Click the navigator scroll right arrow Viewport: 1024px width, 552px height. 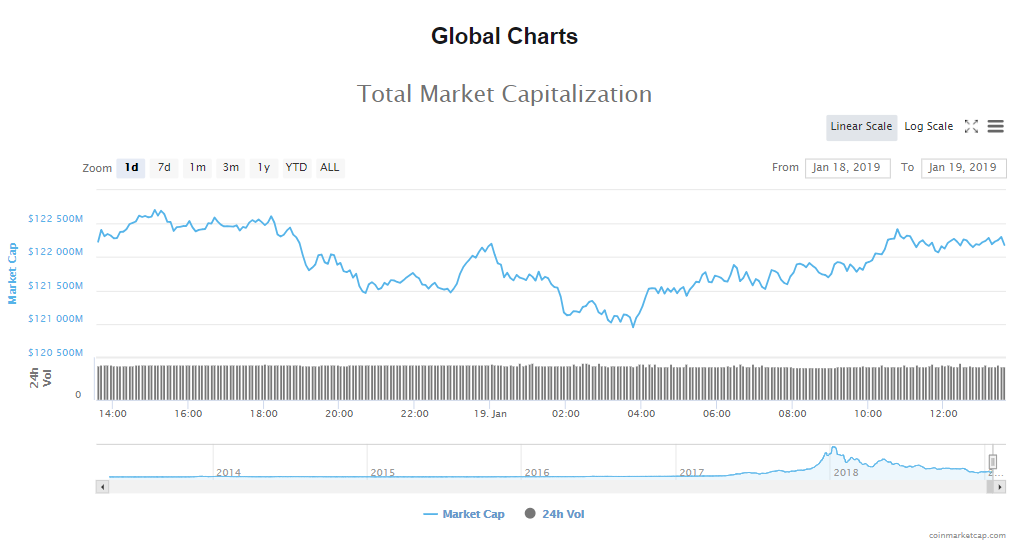click(1000, 487)
